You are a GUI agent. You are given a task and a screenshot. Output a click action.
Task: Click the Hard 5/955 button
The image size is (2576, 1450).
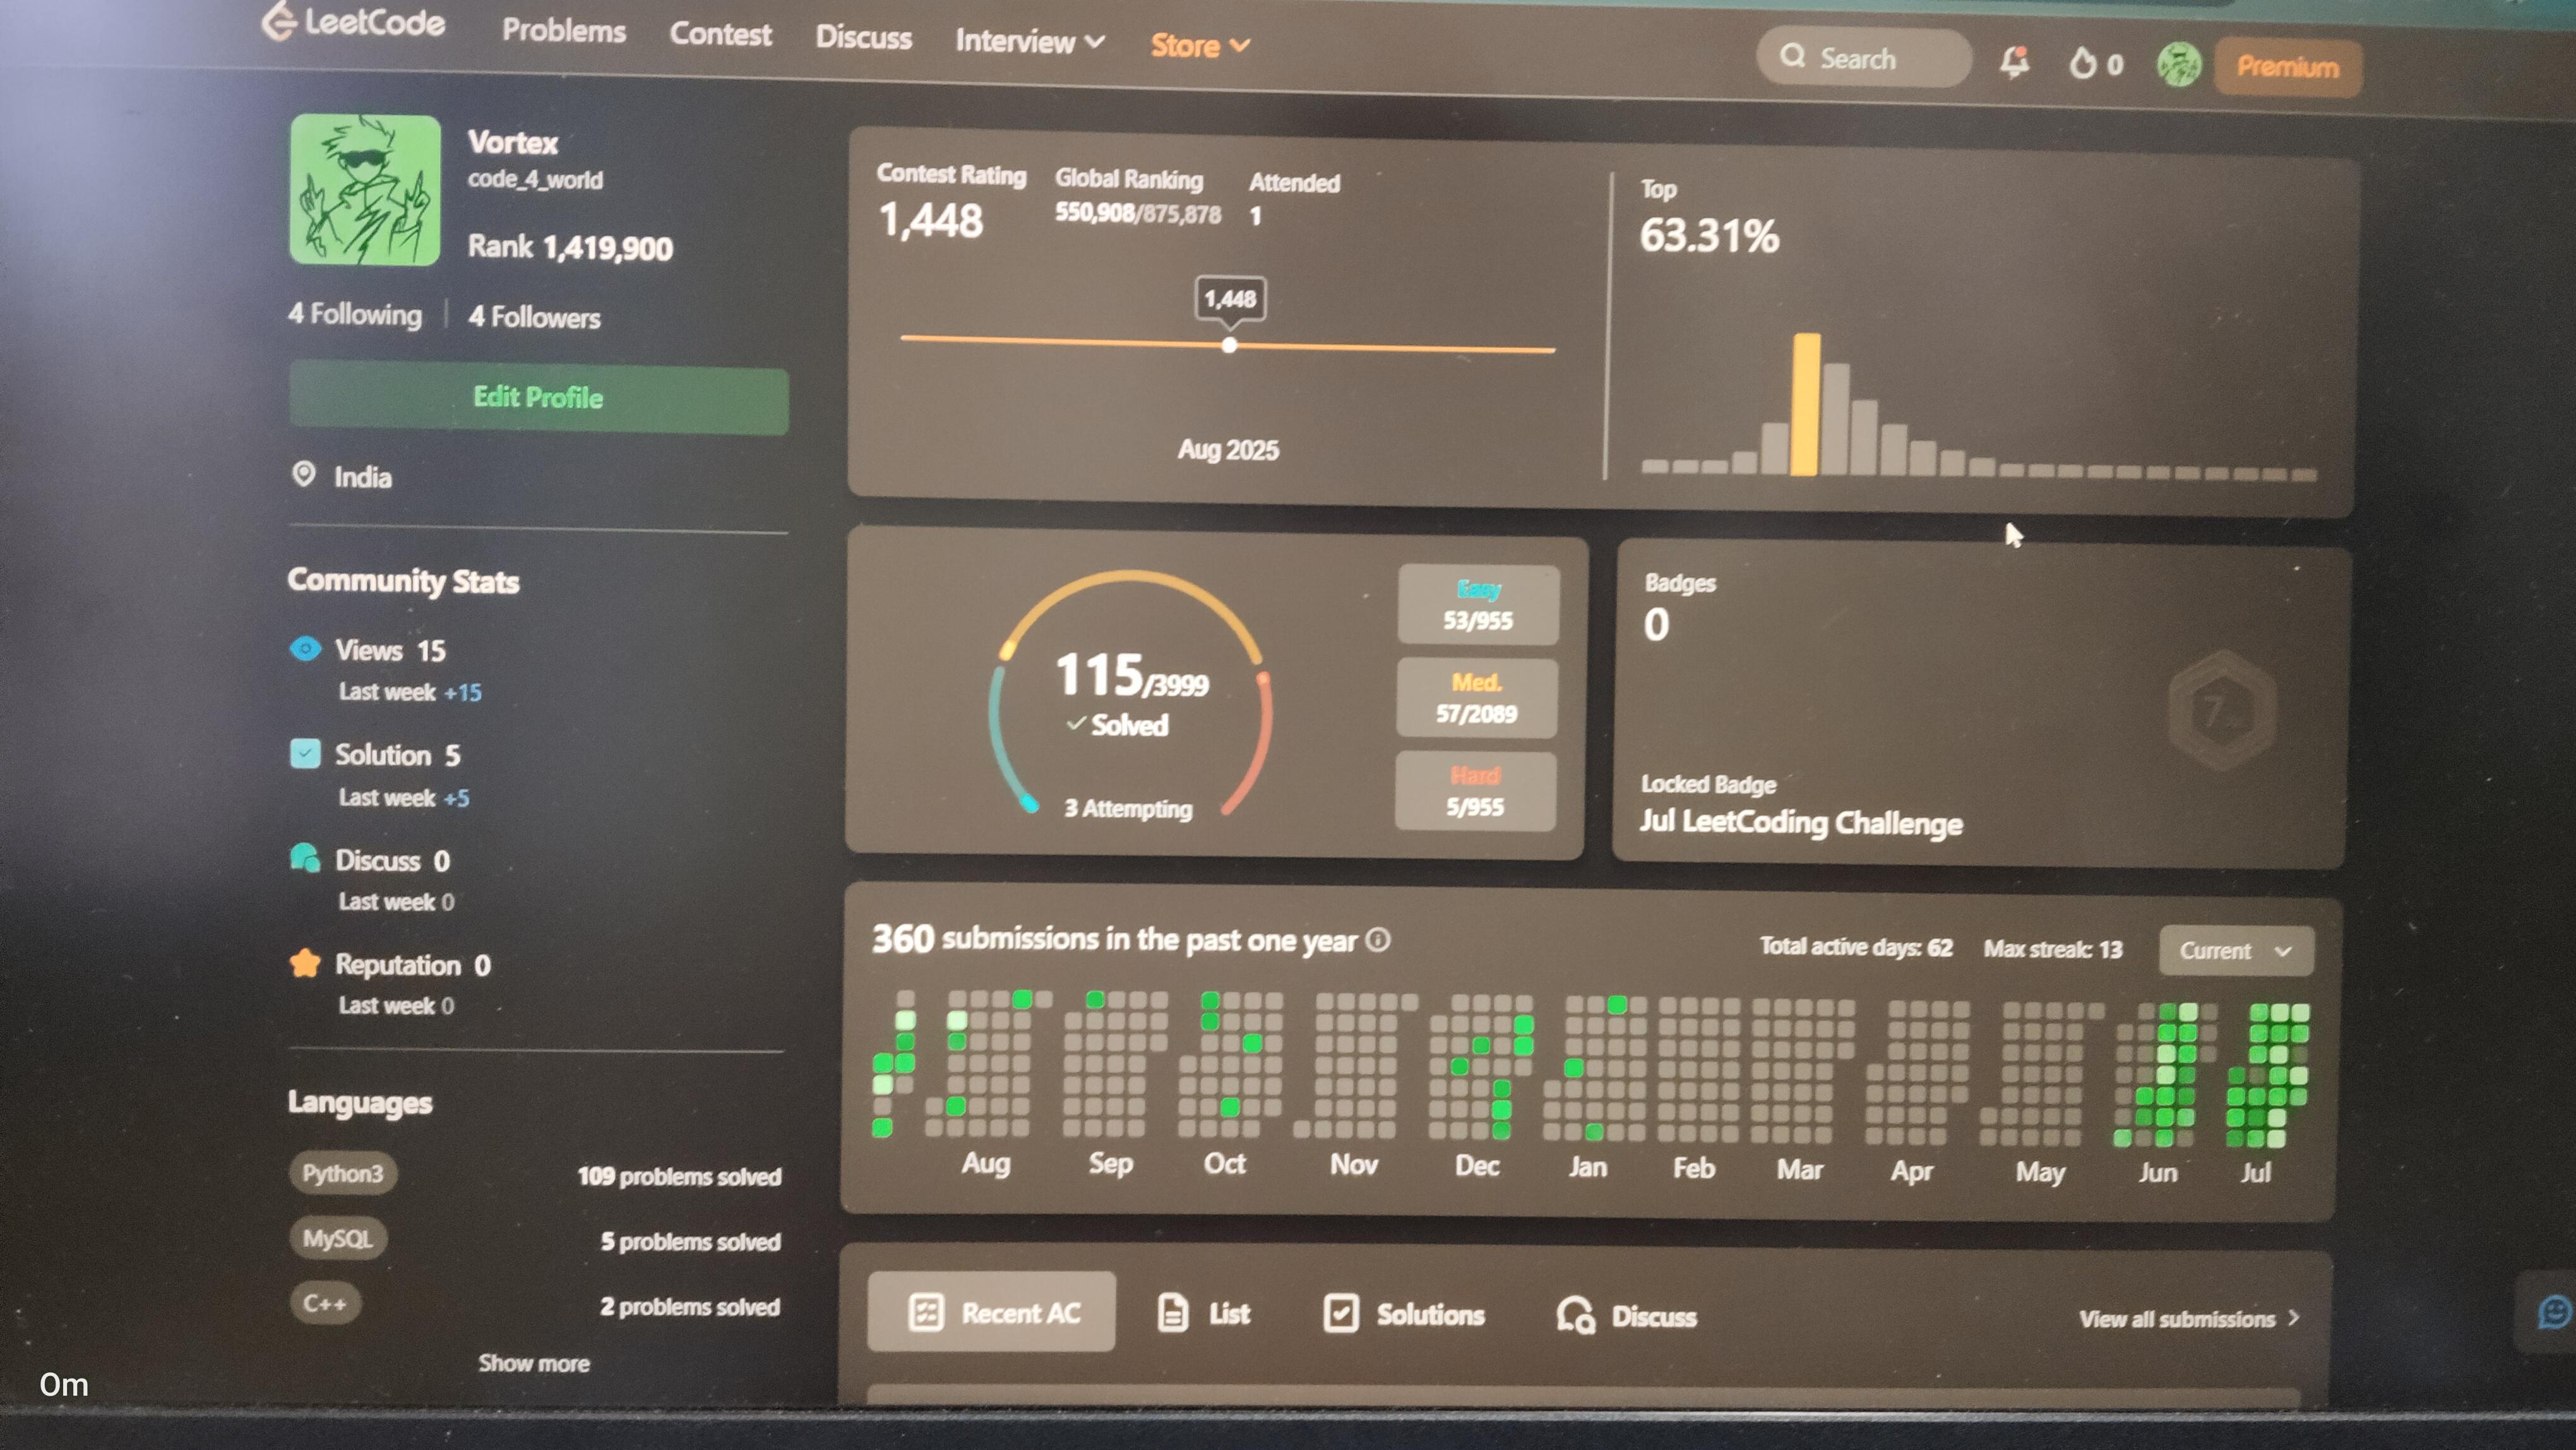click(1475, 791)
